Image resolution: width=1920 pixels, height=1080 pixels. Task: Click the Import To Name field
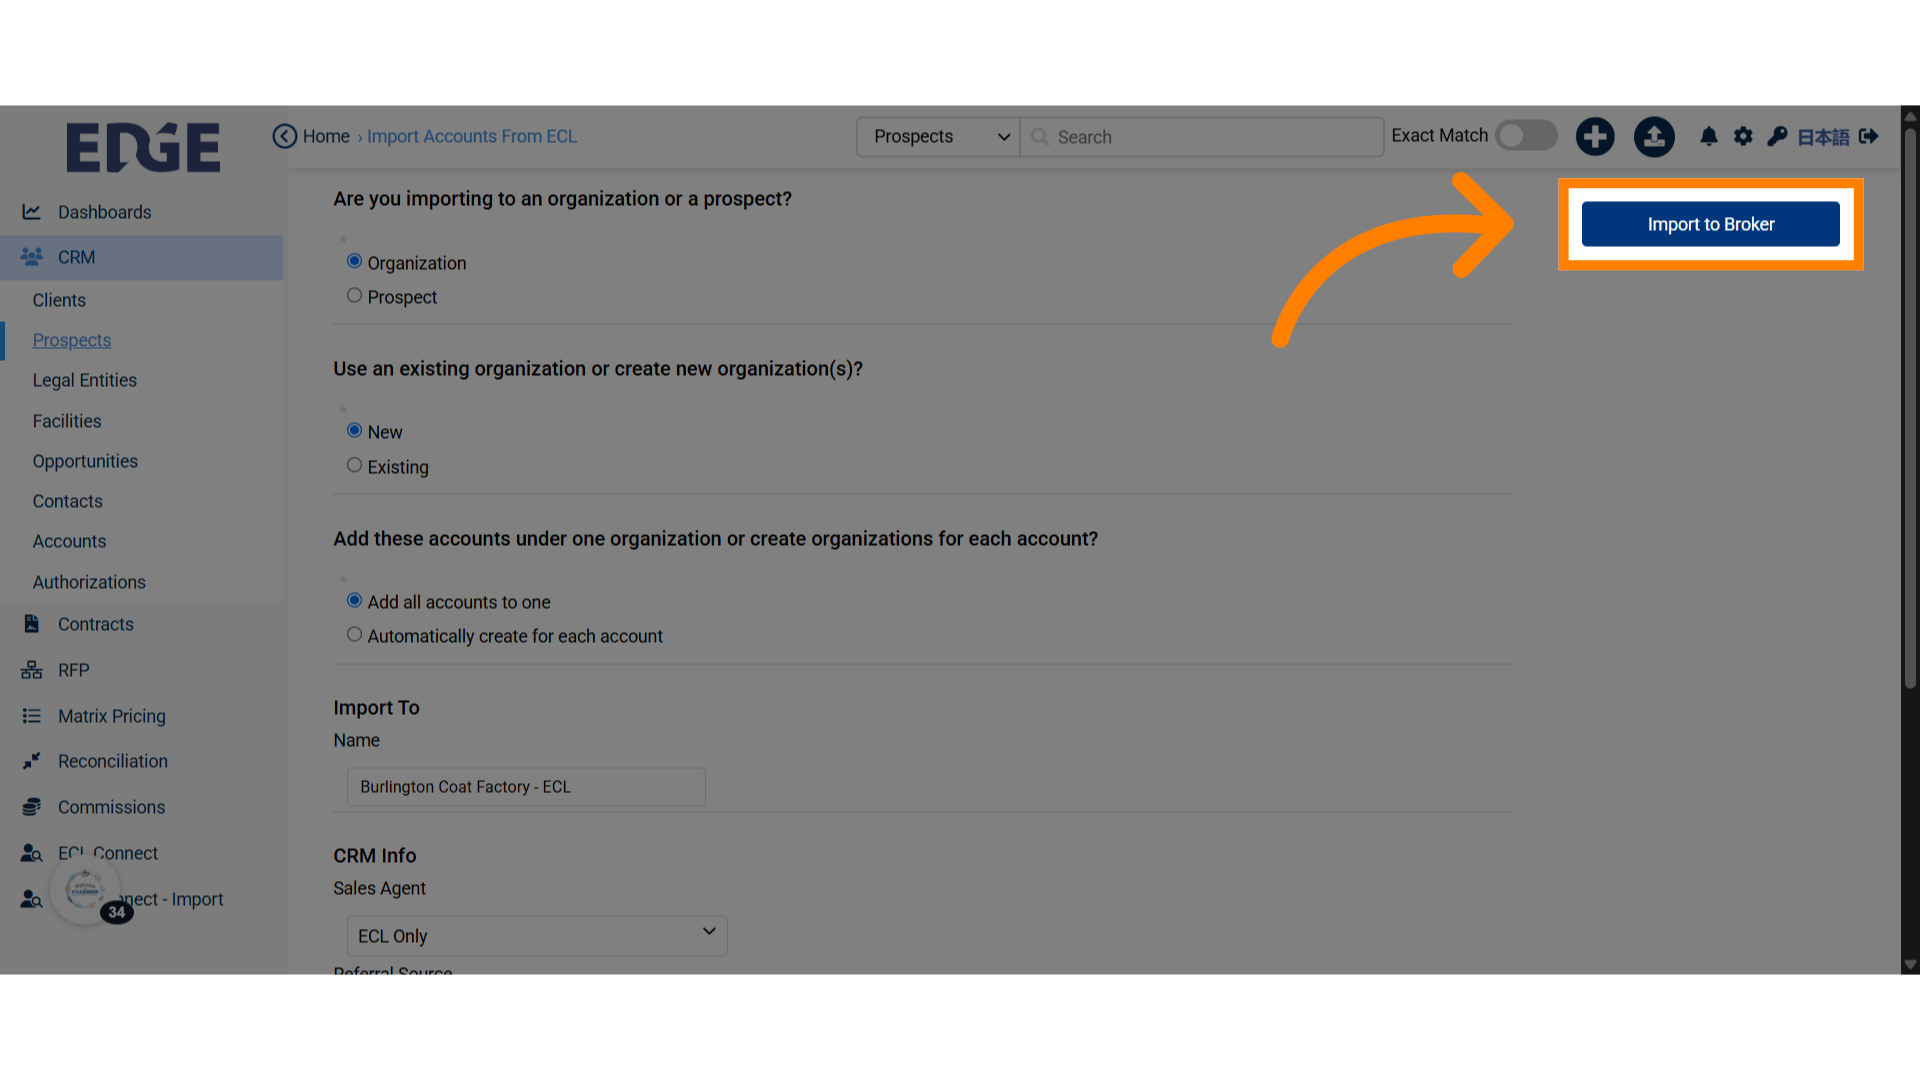click(x=526, y=787)
